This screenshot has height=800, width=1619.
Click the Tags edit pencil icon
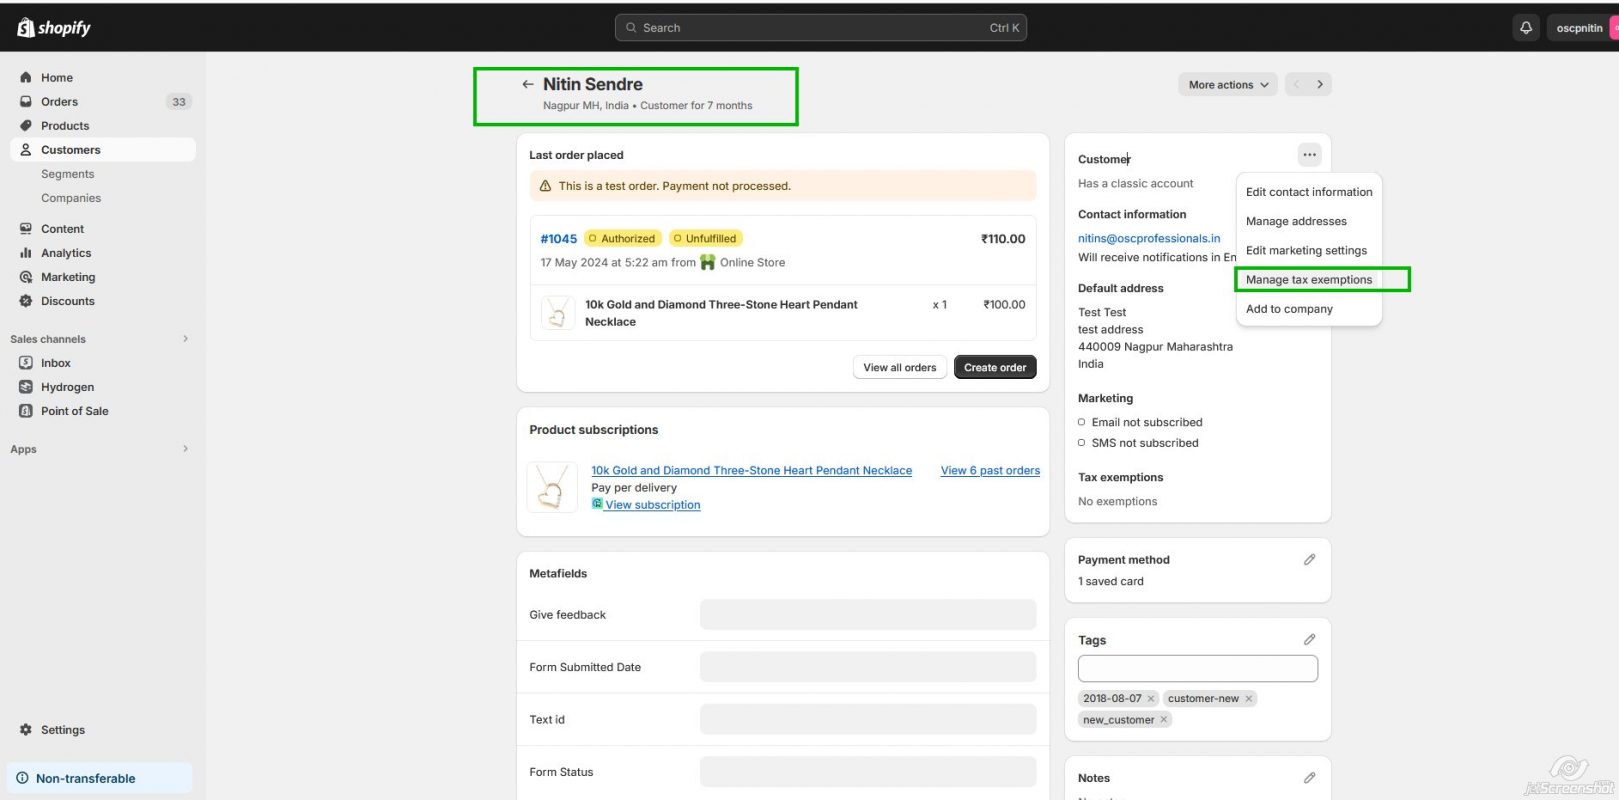(x=1309, y=640)
